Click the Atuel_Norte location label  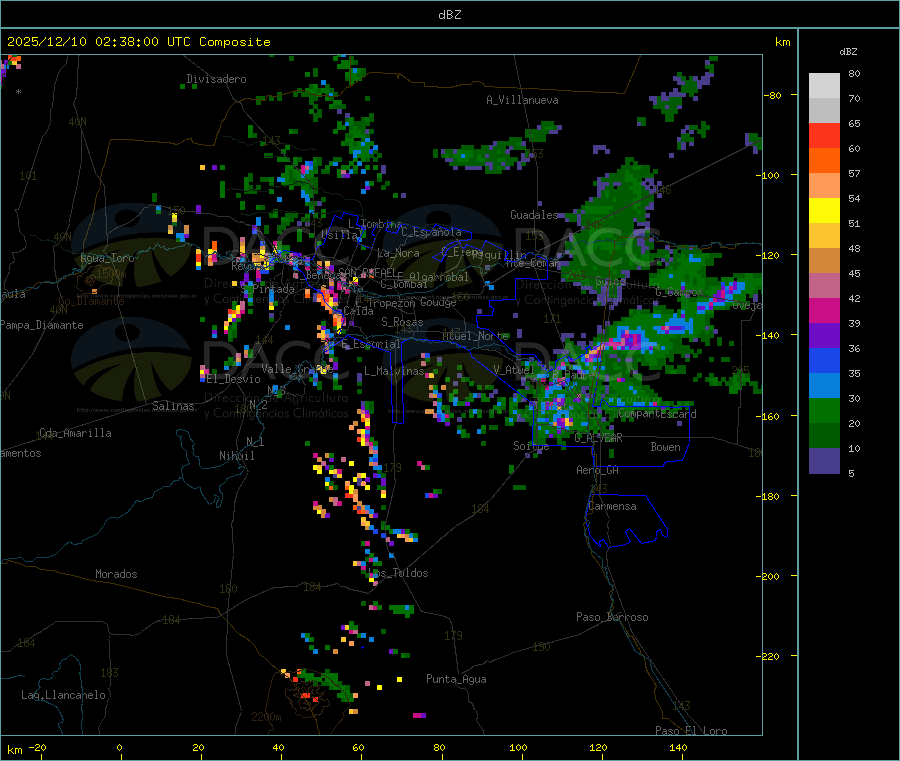[x=476, y=336]
